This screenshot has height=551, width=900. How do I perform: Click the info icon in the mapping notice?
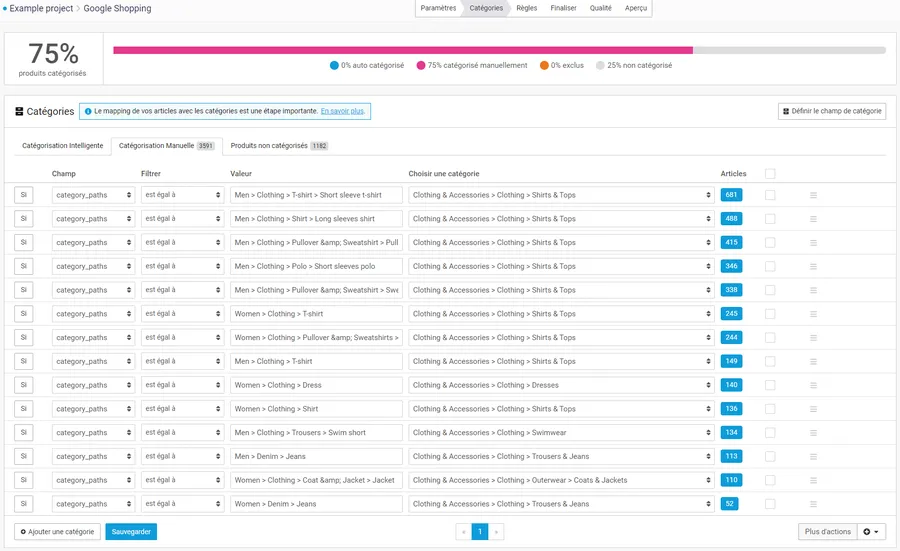[88, 111]
